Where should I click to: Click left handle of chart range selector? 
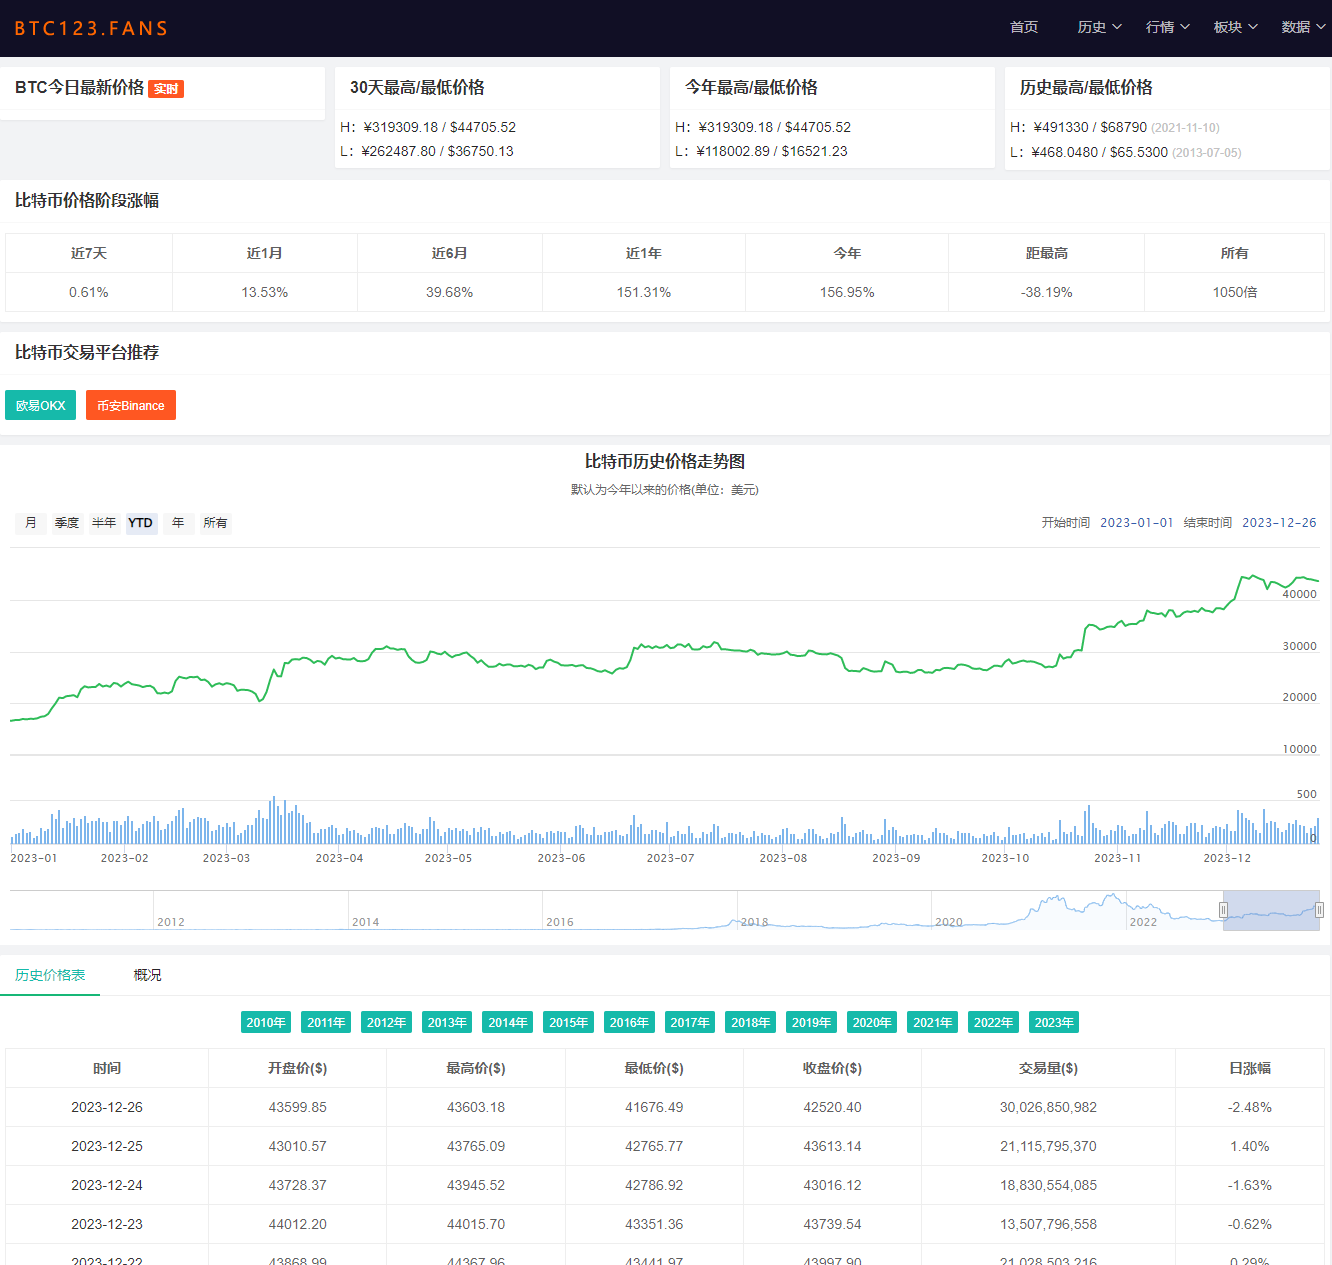click(1223, 910)
